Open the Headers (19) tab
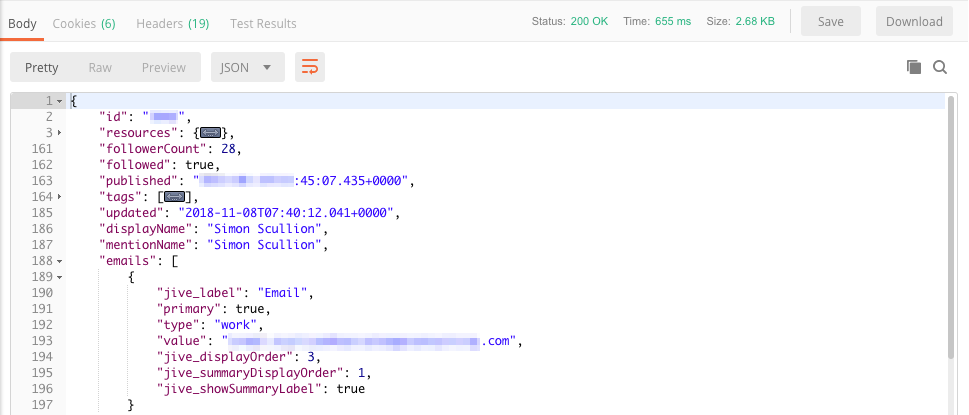969x415 pixels. [x=172, y=23]
